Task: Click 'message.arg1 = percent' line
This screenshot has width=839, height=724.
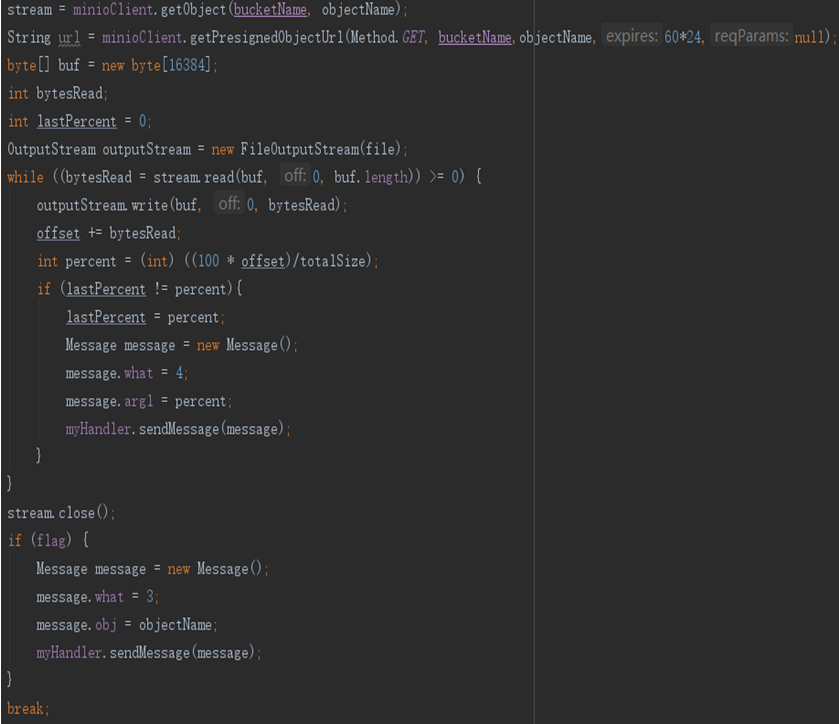Action: [x=149, y=401]
